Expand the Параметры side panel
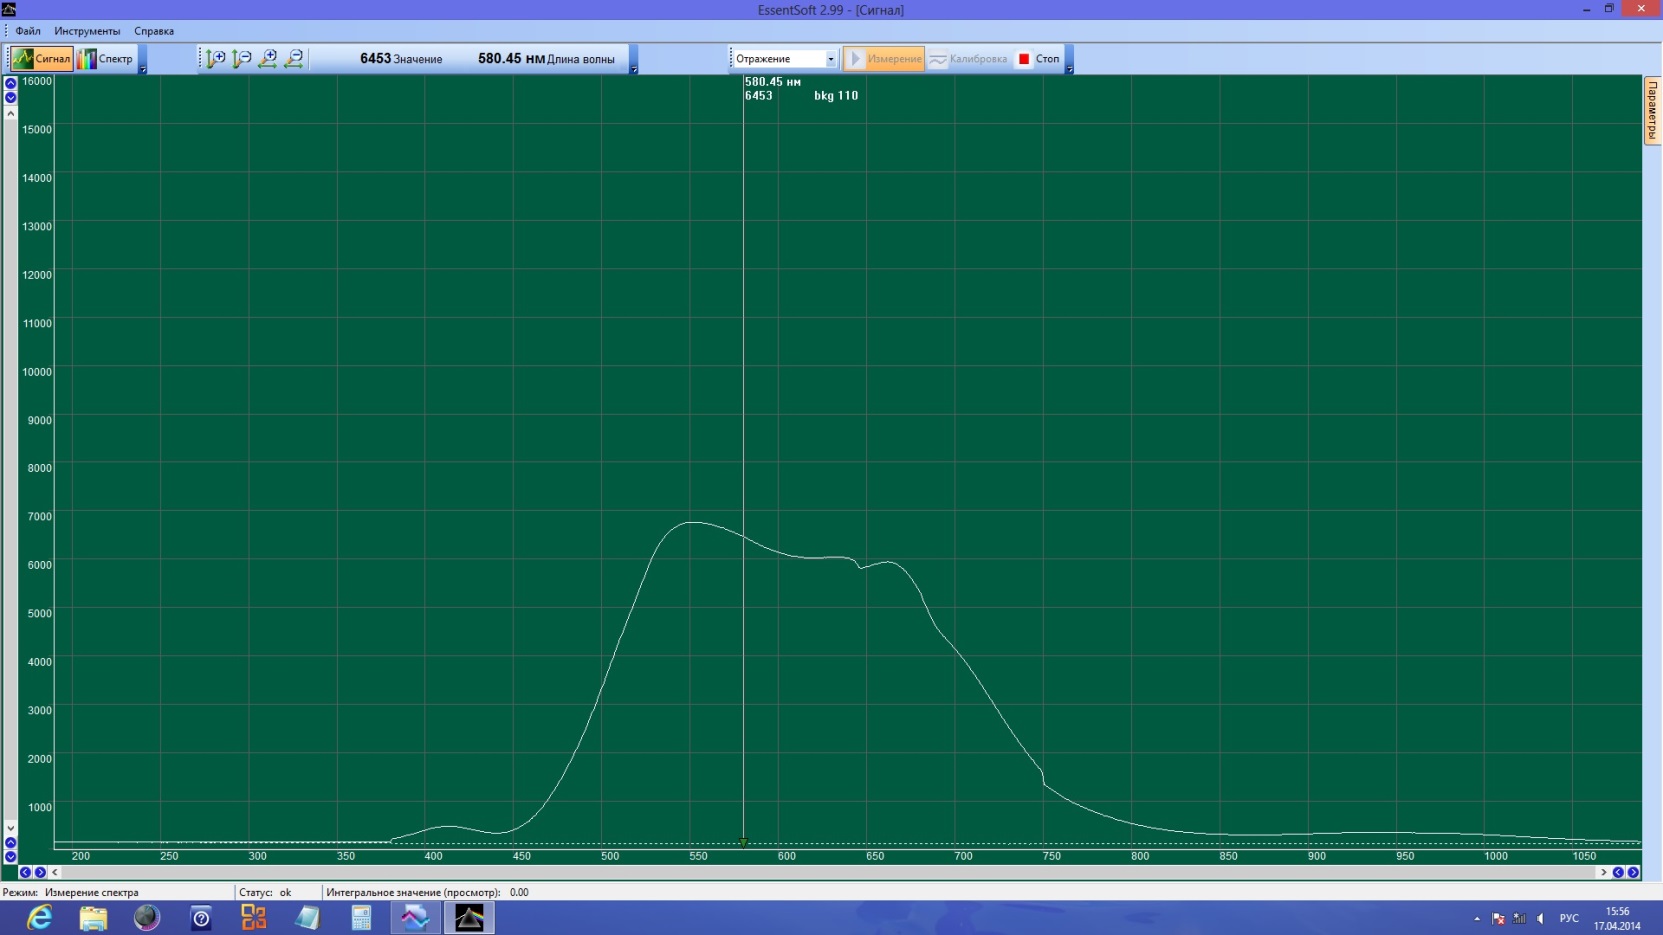 pos(1652,111)
